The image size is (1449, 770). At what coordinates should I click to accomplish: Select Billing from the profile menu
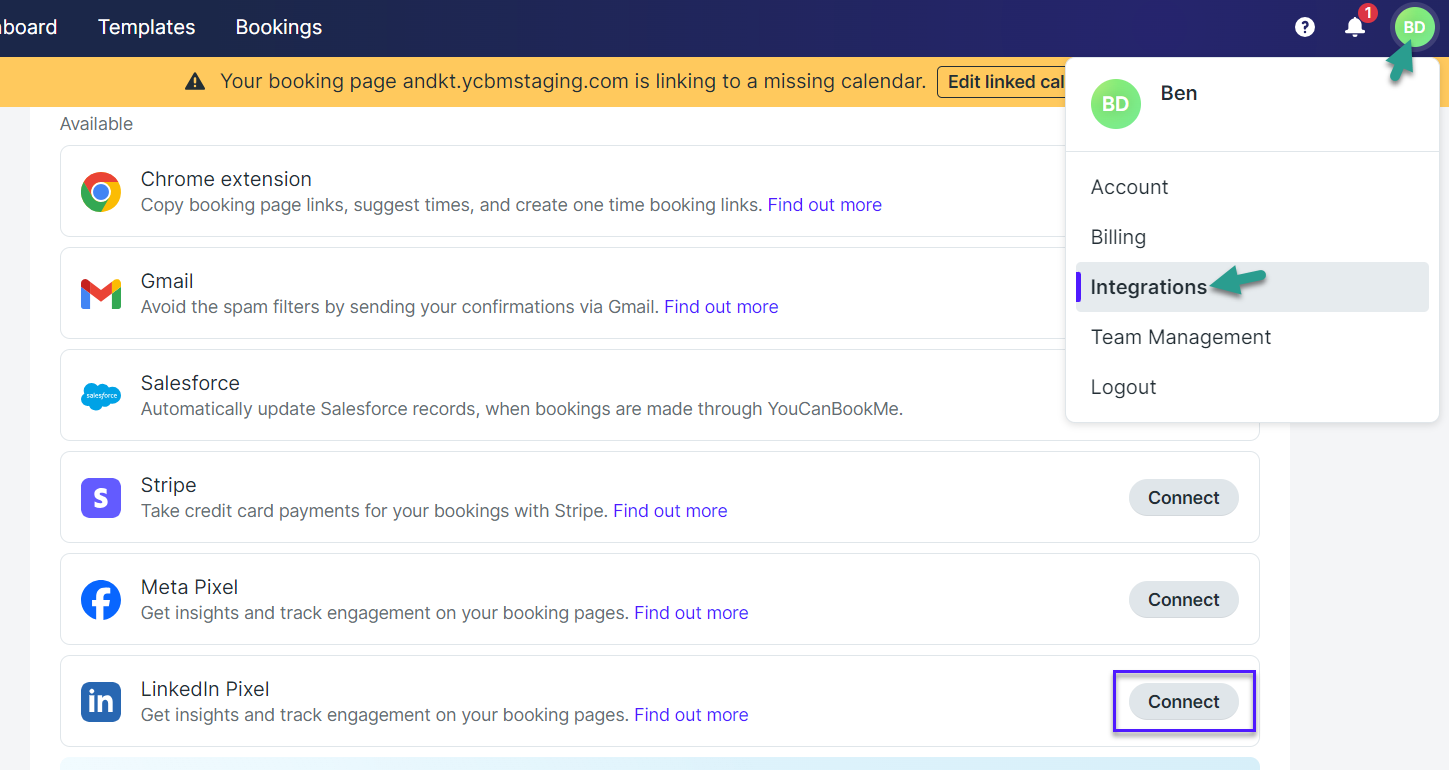coord(1252,237)
